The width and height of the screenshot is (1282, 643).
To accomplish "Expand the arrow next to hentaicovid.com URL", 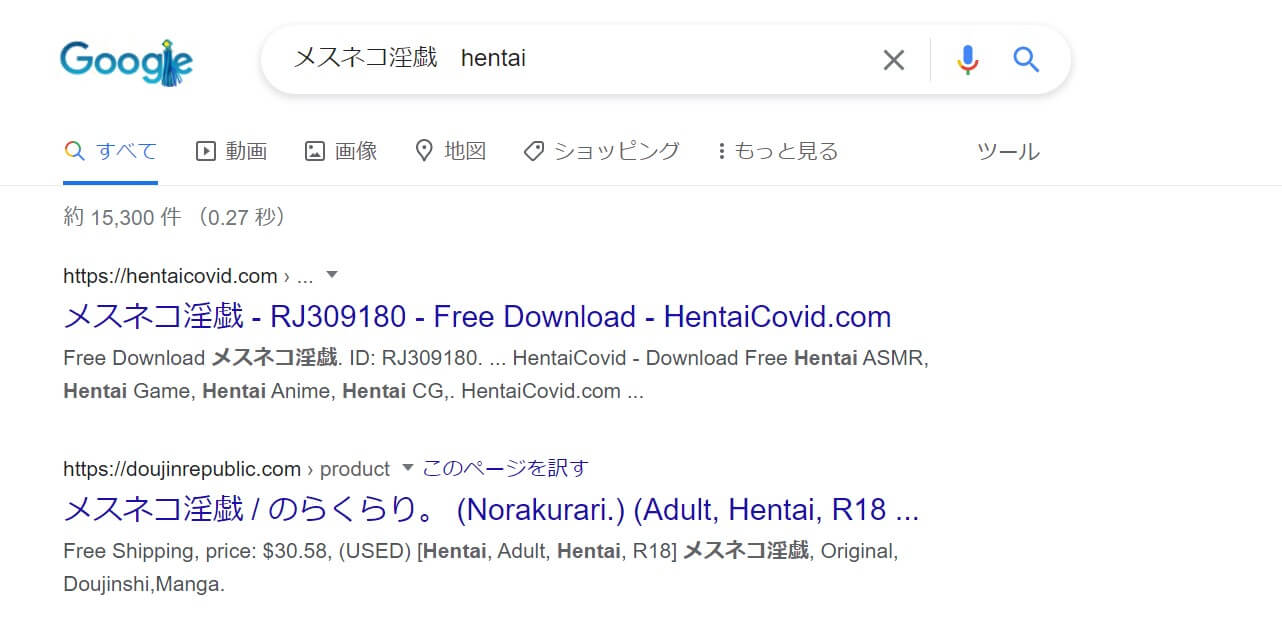I will click(333, 275).
